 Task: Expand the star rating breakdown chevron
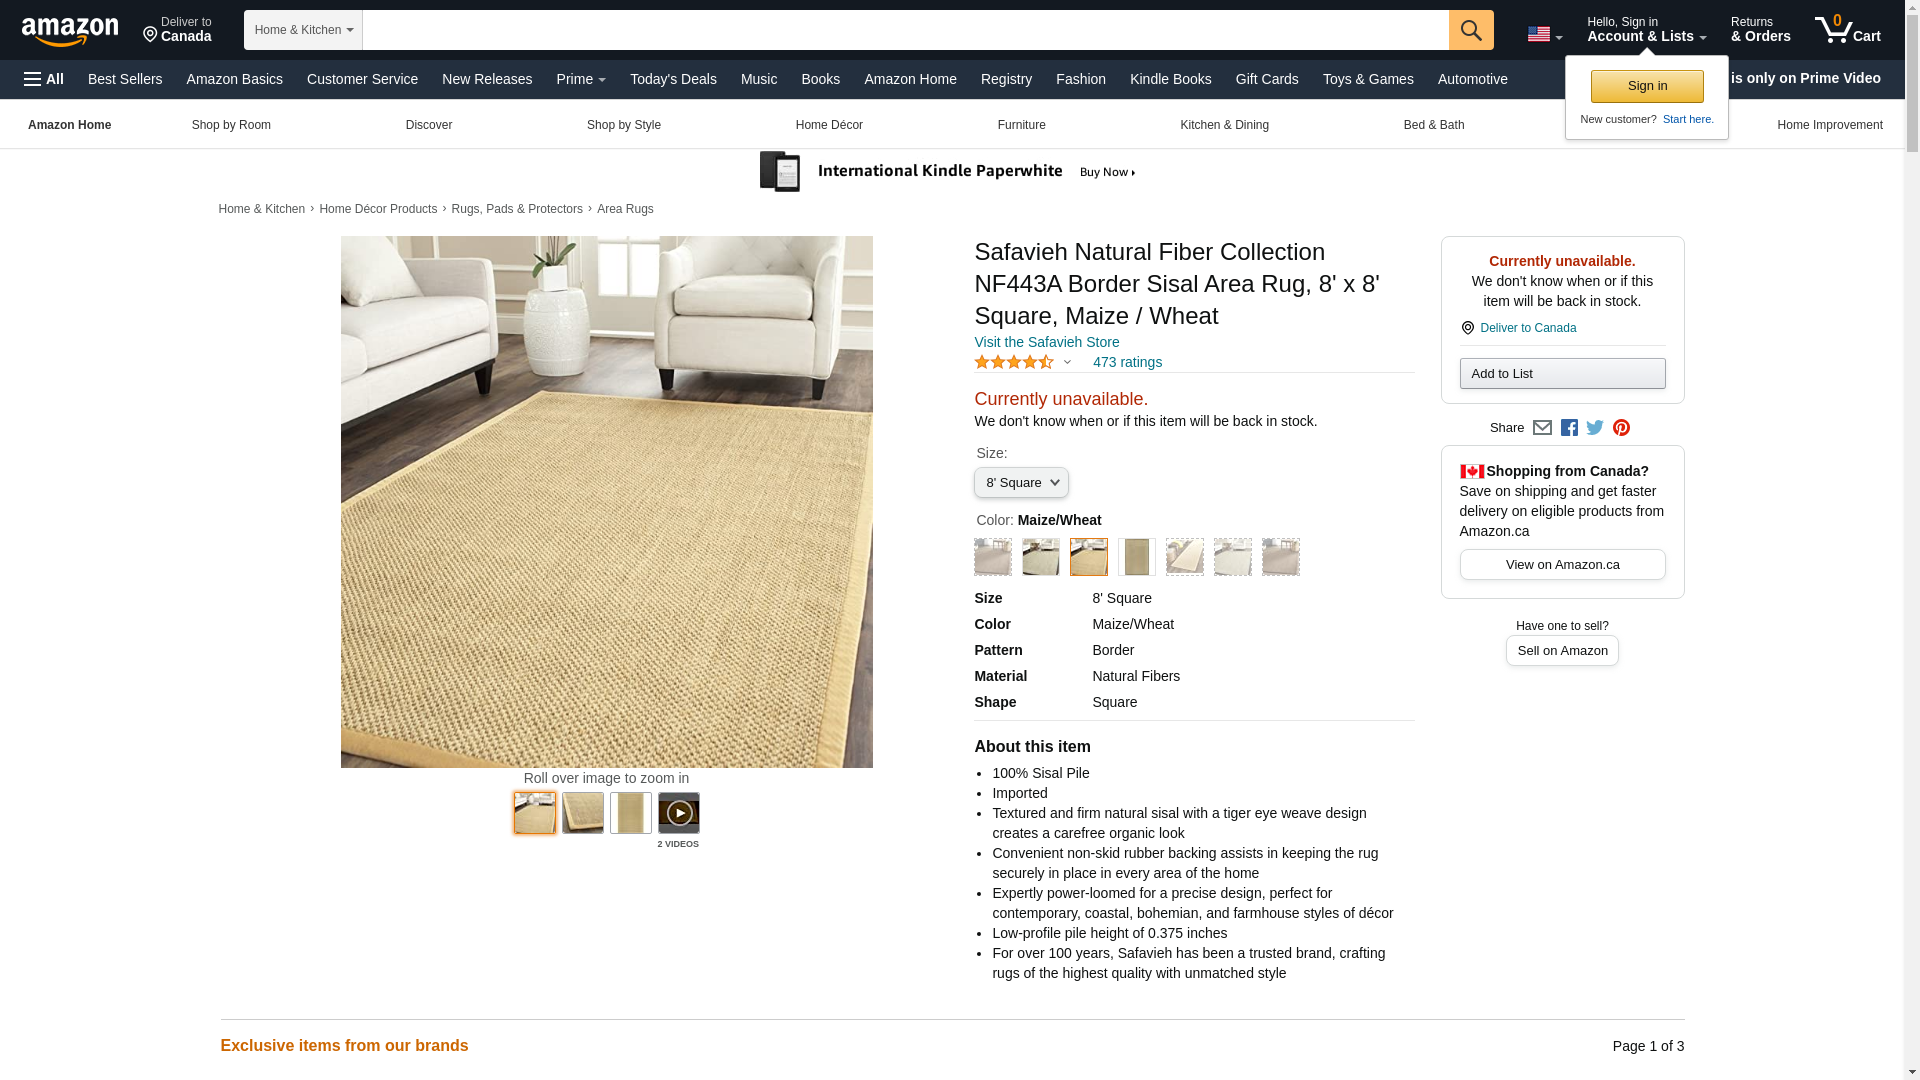[1067, 362]
